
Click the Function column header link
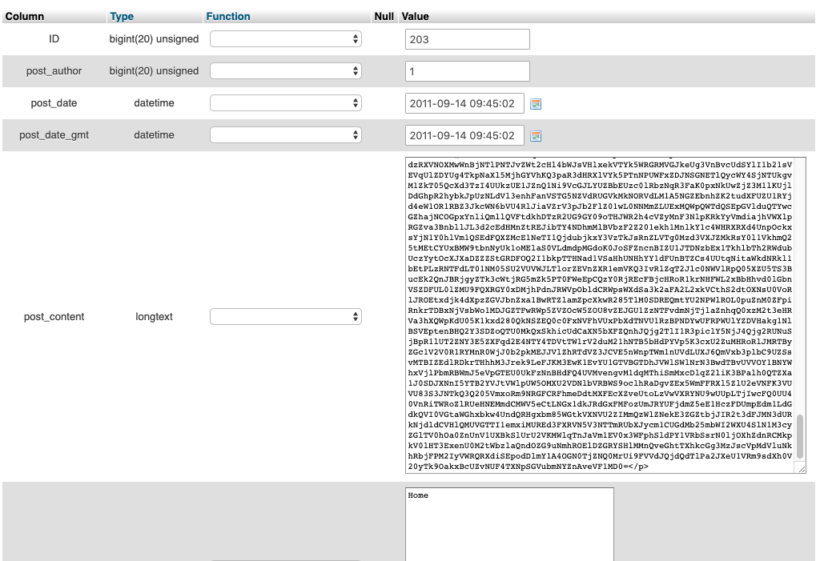(228, 16)
